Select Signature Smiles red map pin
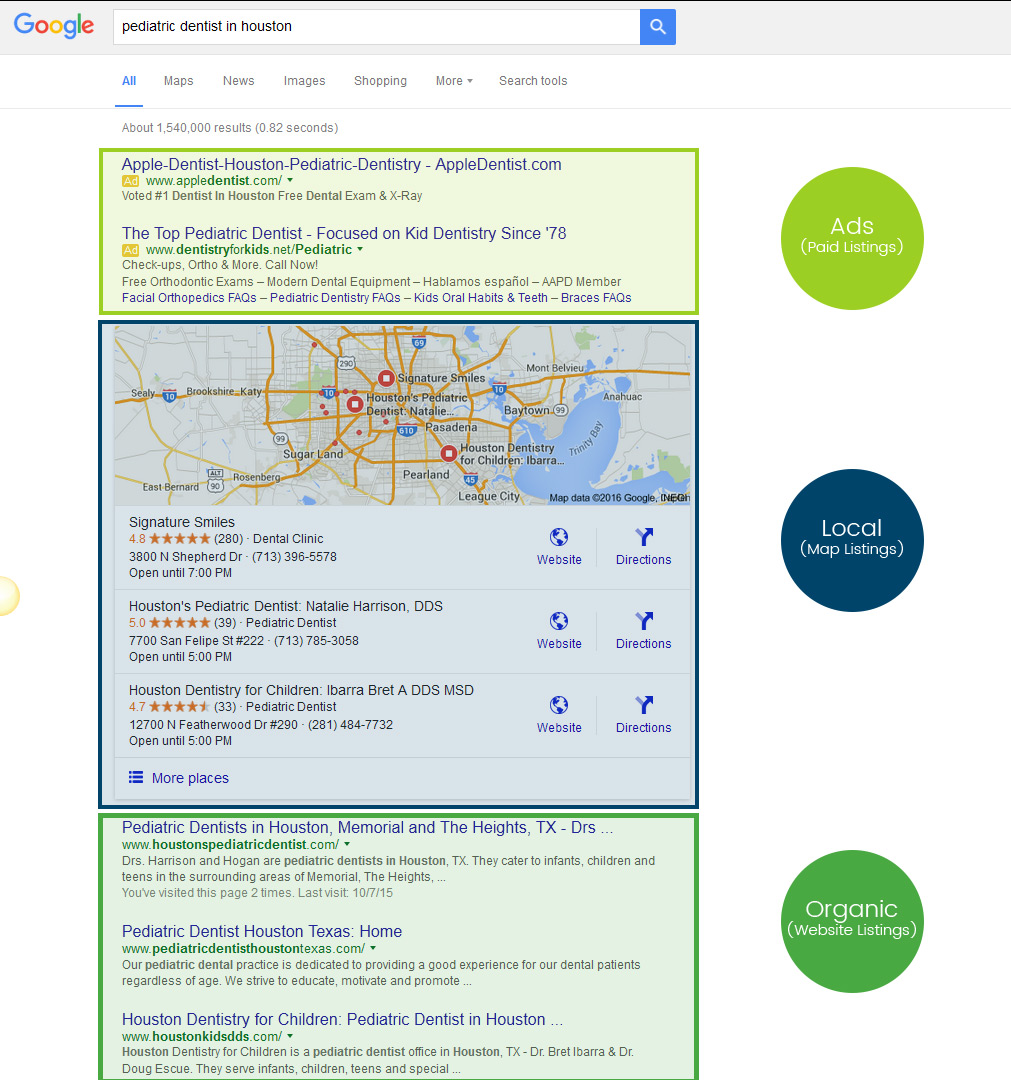1011x1080 pixels. point(386,377)
